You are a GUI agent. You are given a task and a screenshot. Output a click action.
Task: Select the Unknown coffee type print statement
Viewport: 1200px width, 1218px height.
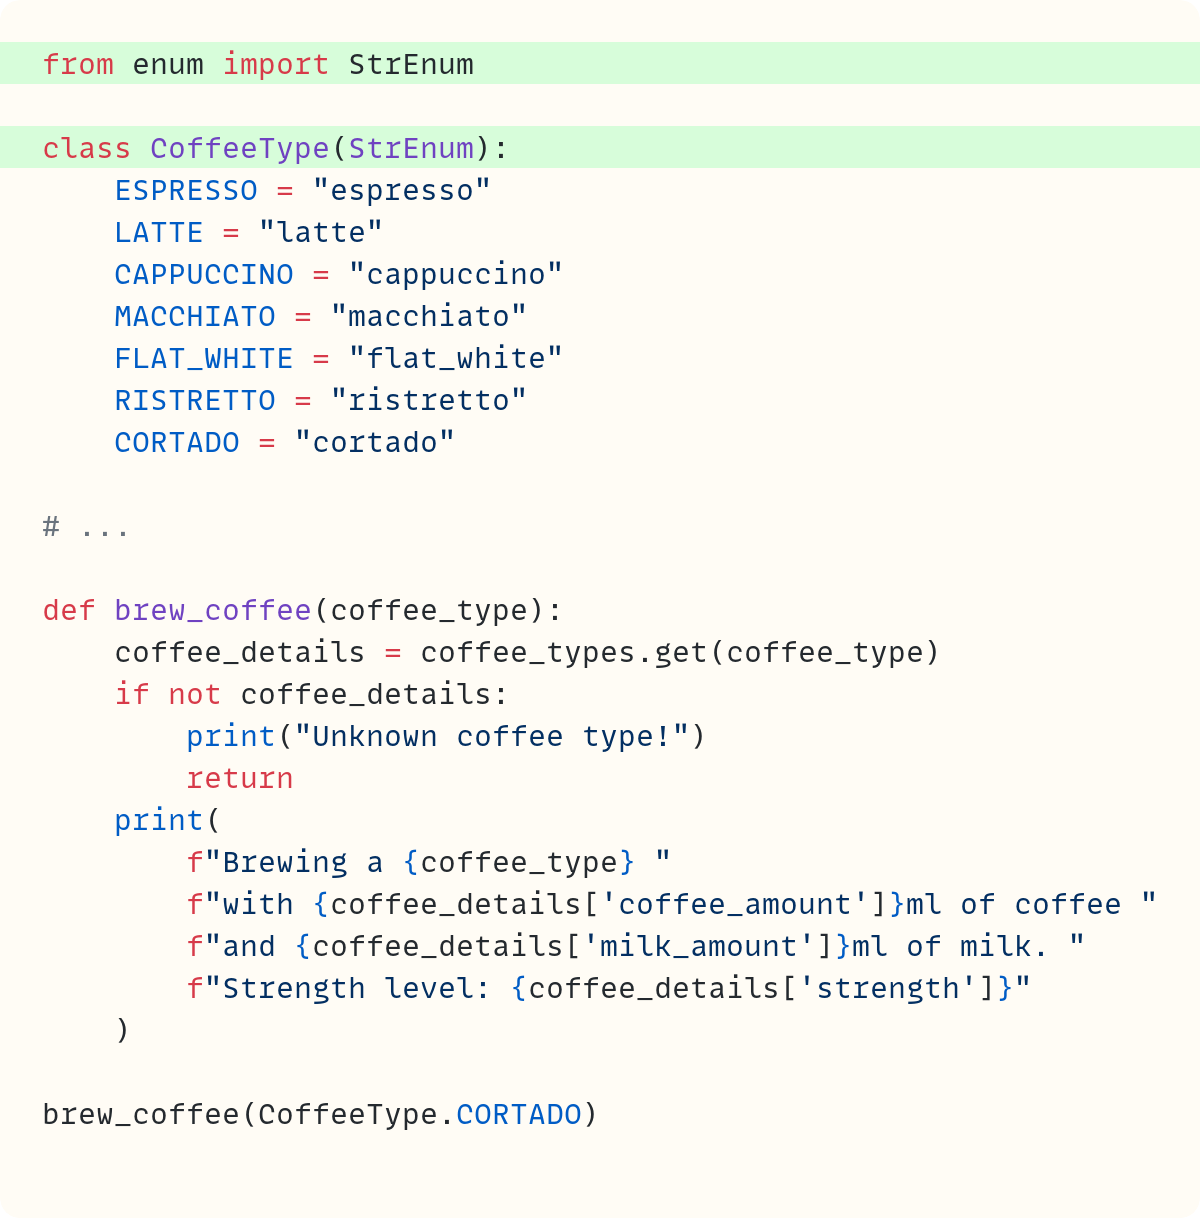click(x=445, y=736)
